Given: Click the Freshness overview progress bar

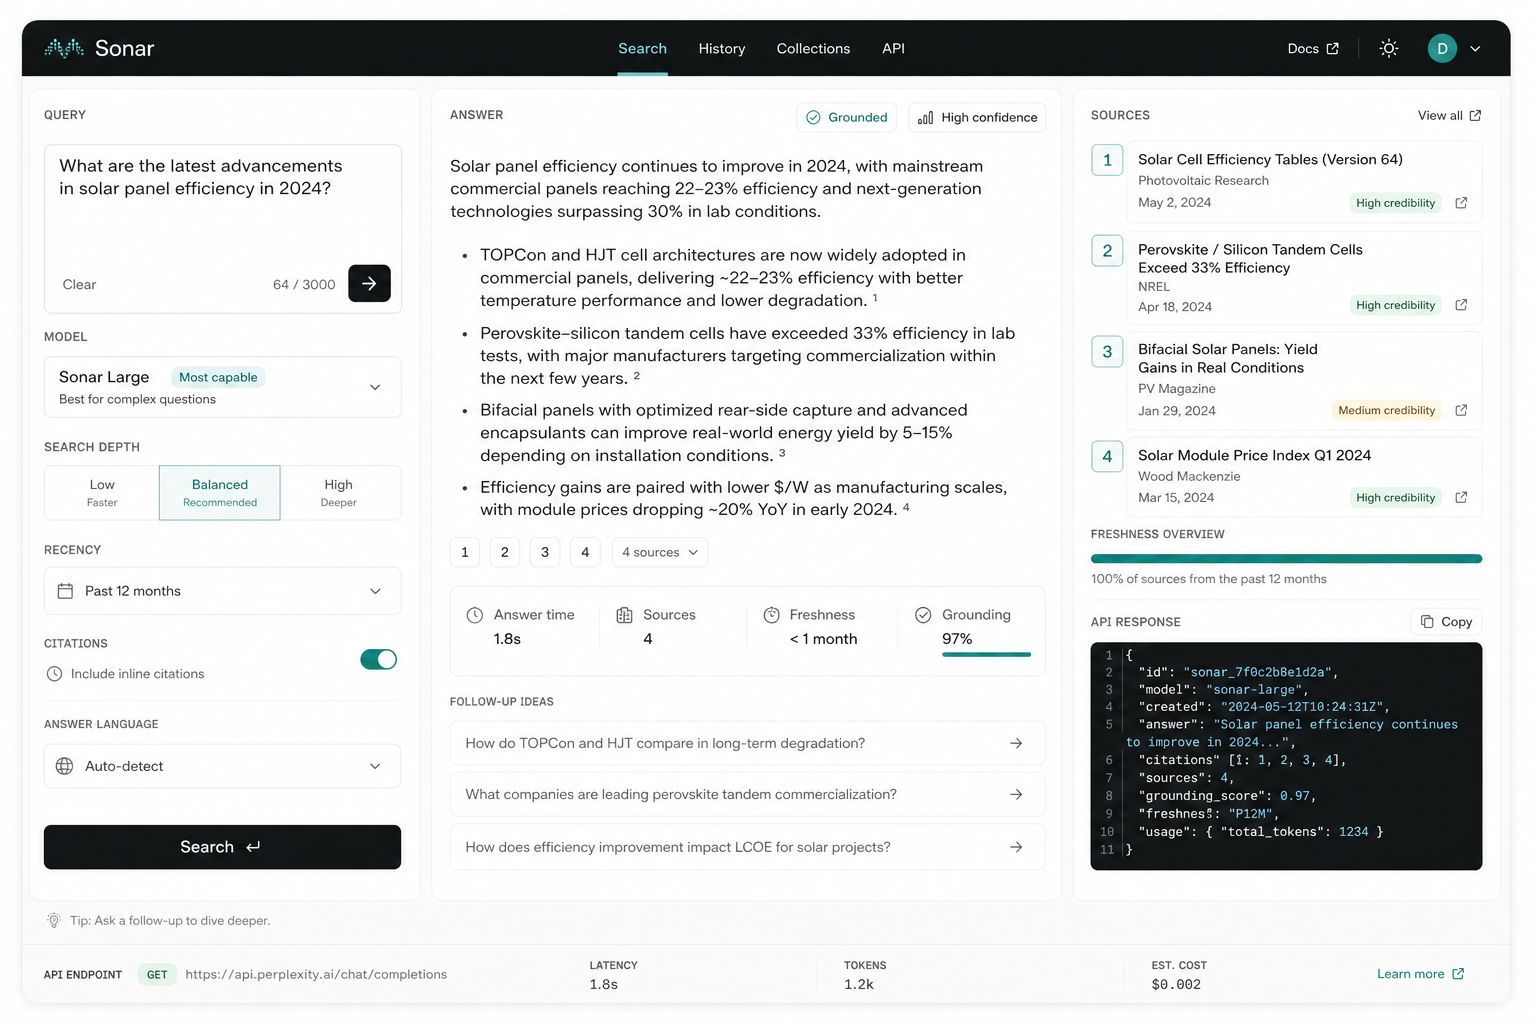Looking at the screenshot, I should 1286,559.
